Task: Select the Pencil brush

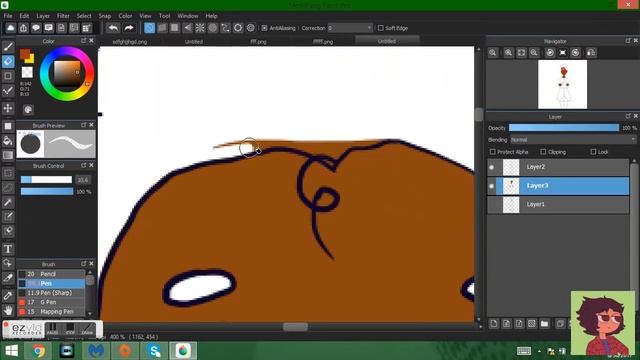Action: click(51, 274)
